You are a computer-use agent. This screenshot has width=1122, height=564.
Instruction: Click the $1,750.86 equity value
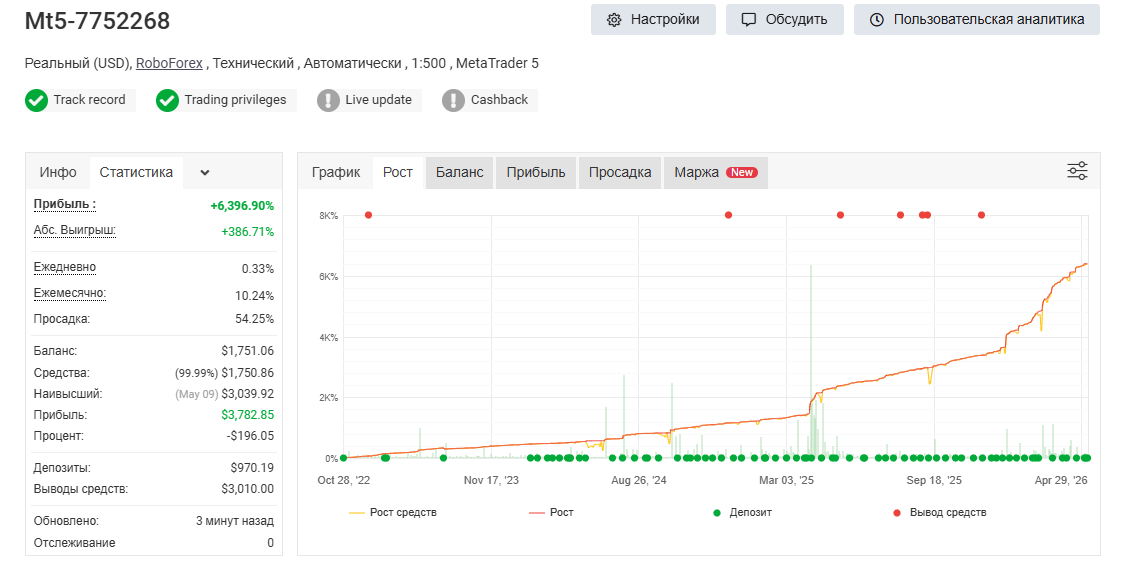pyautogui.click(x=248, y=373)
